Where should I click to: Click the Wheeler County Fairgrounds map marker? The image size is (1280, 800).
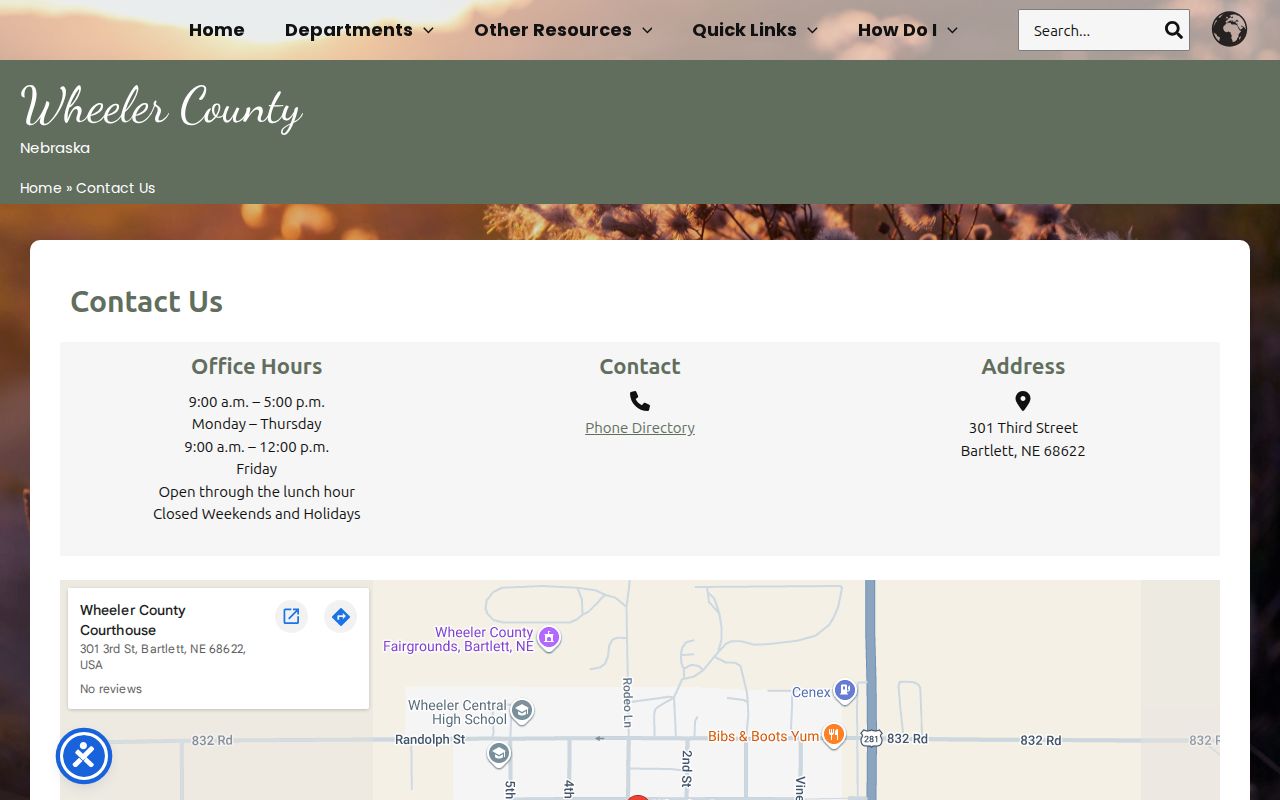[x=548, y=637]
